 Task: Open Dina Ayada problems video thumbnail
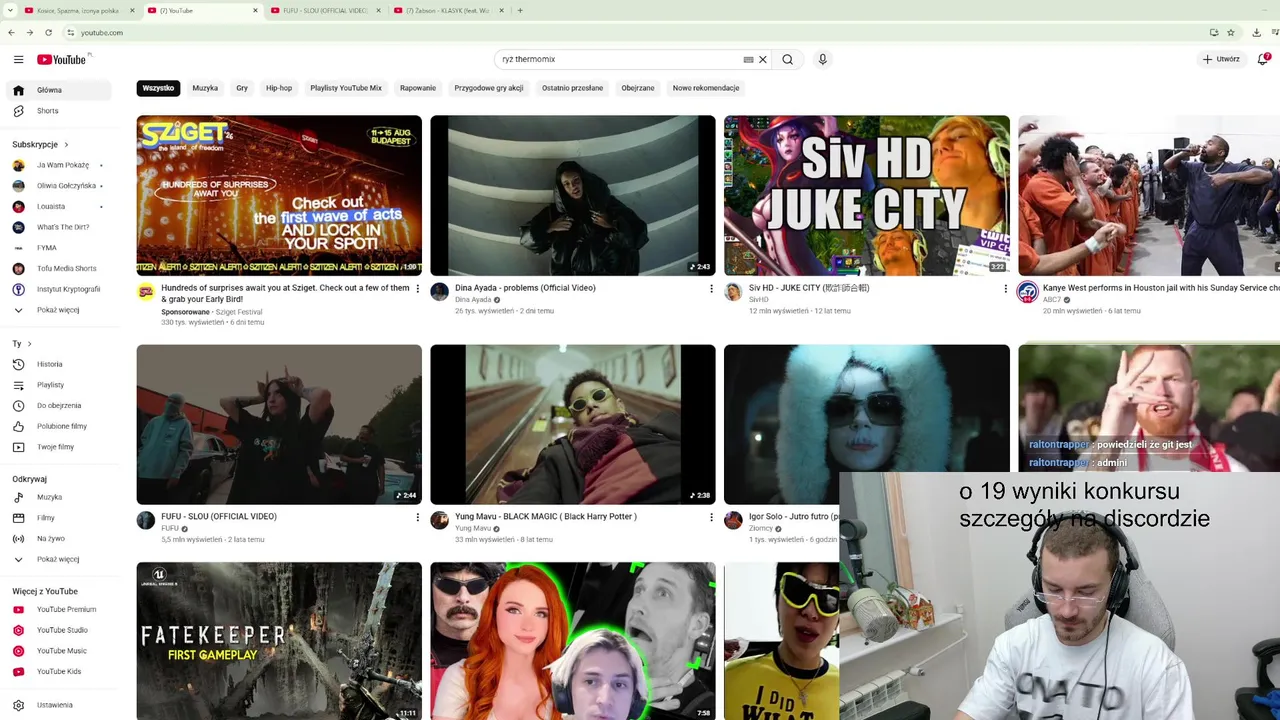[x=573, y=195]
